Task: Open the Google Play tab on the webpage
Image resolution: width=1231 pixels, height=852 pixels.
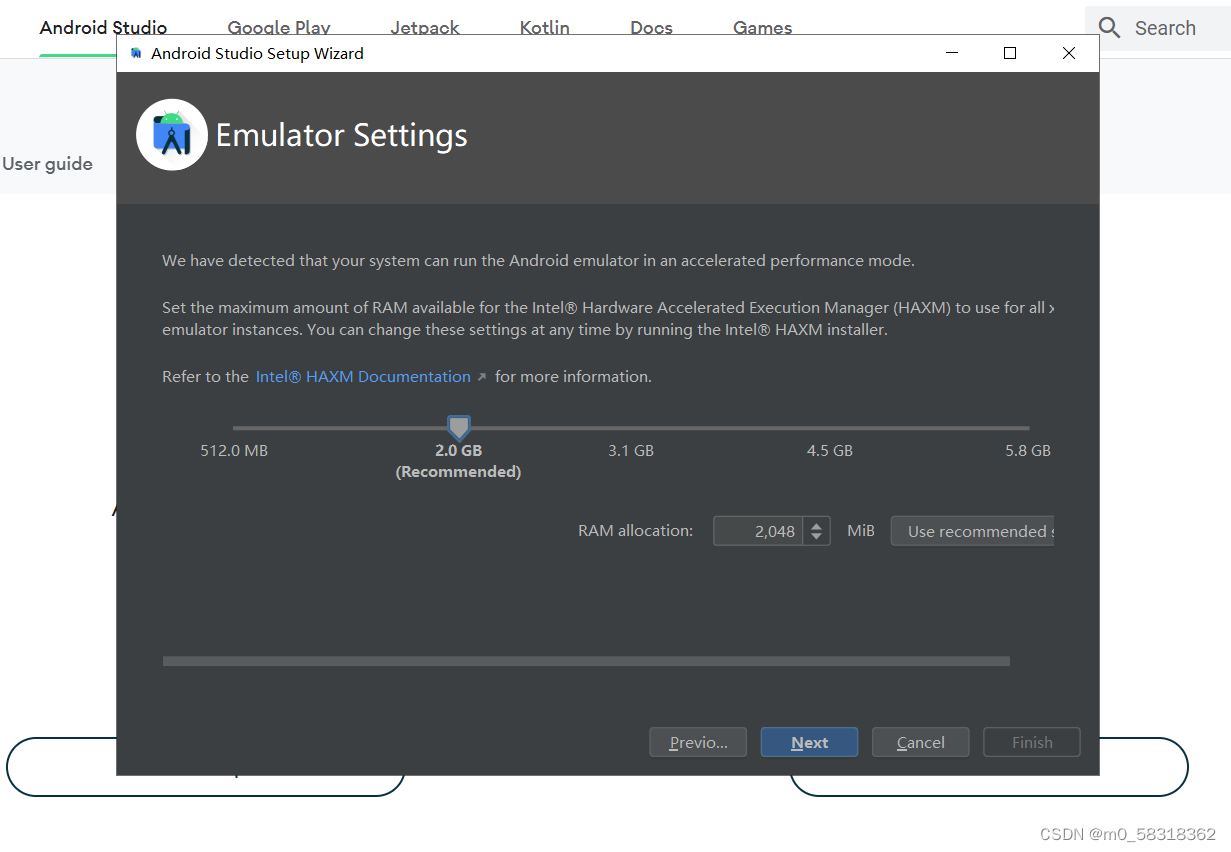Action: pyautogui.click(x=279, y=28)
